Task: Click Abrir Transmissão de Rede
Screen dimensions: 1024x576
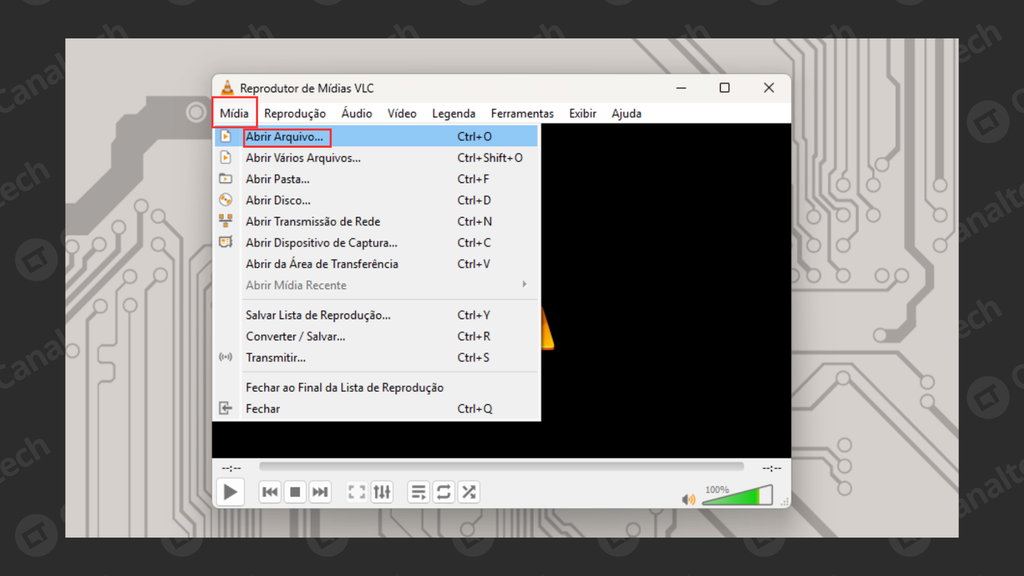Action: (x=313, y=222)
